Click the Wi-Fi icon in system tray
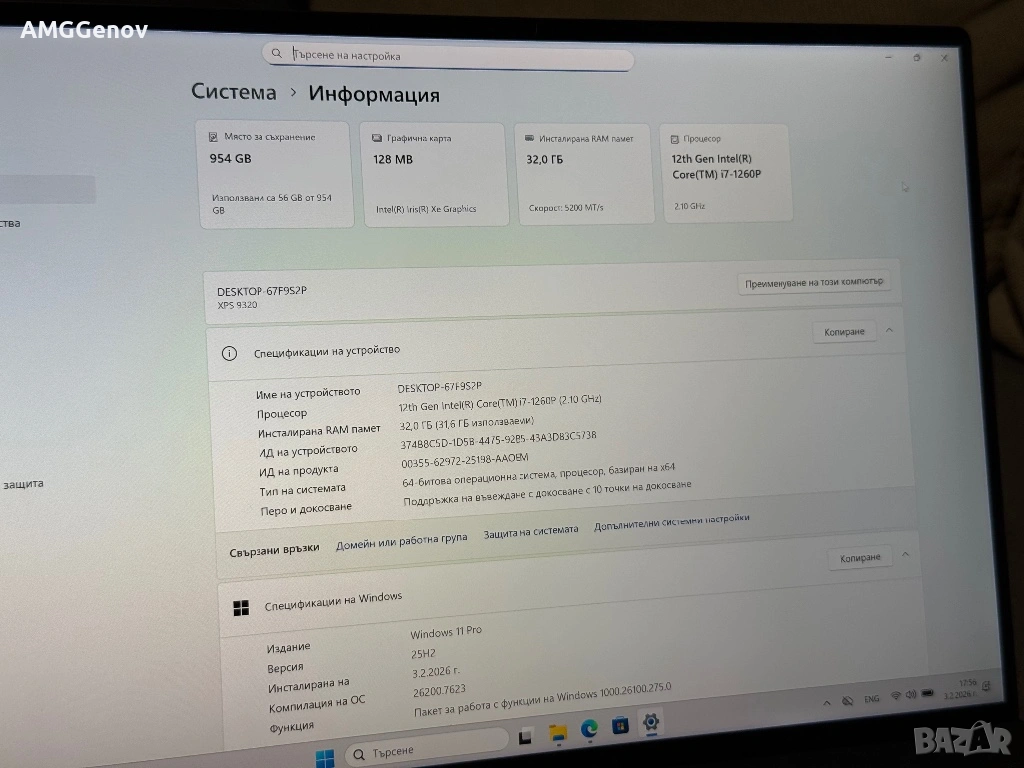The width and height of the screenshot is (1024, 768). tap(896, 696)
